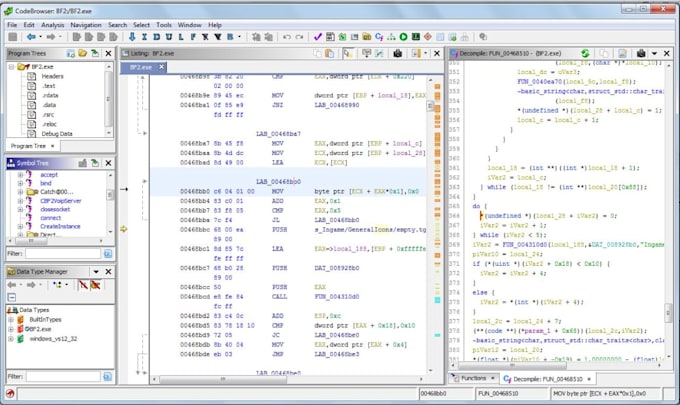This screenshot has height=405, width=680.
Task: Switch to the Functions tab at bottom
Action: (473, 379)
